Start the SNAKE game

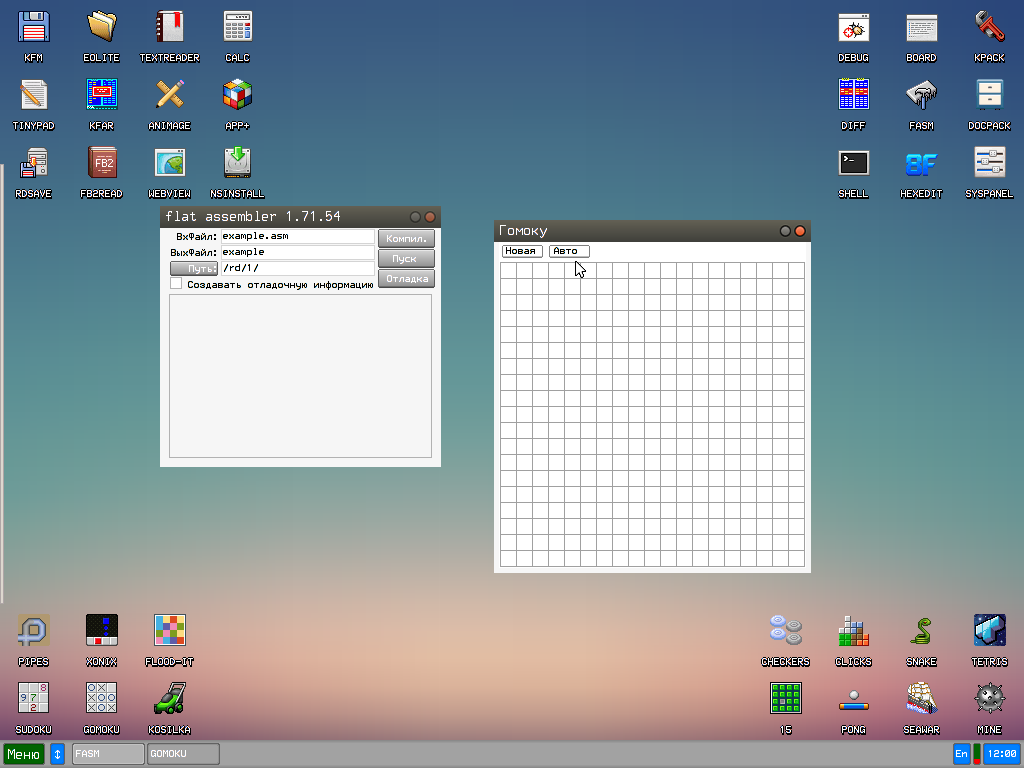(921, 634)
